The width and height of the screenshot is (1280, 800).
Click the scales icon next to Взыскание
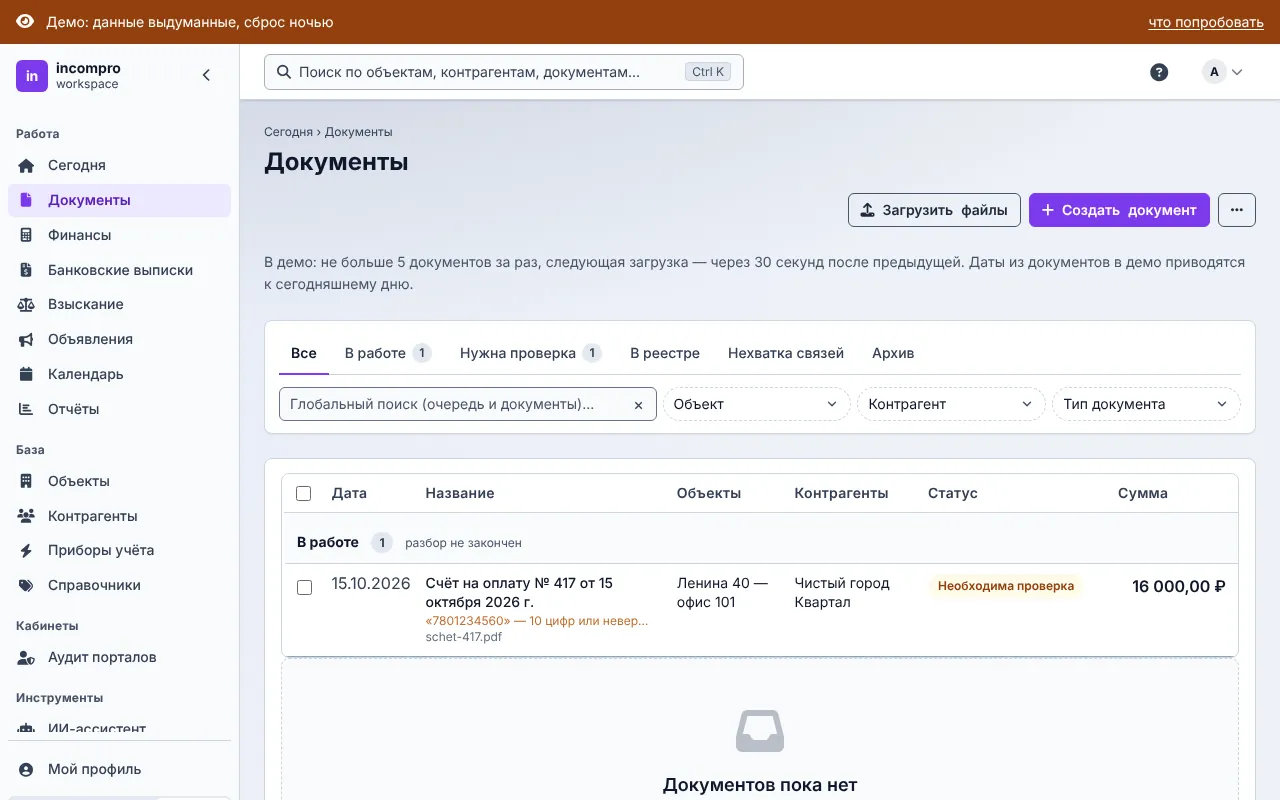[27, 304]
